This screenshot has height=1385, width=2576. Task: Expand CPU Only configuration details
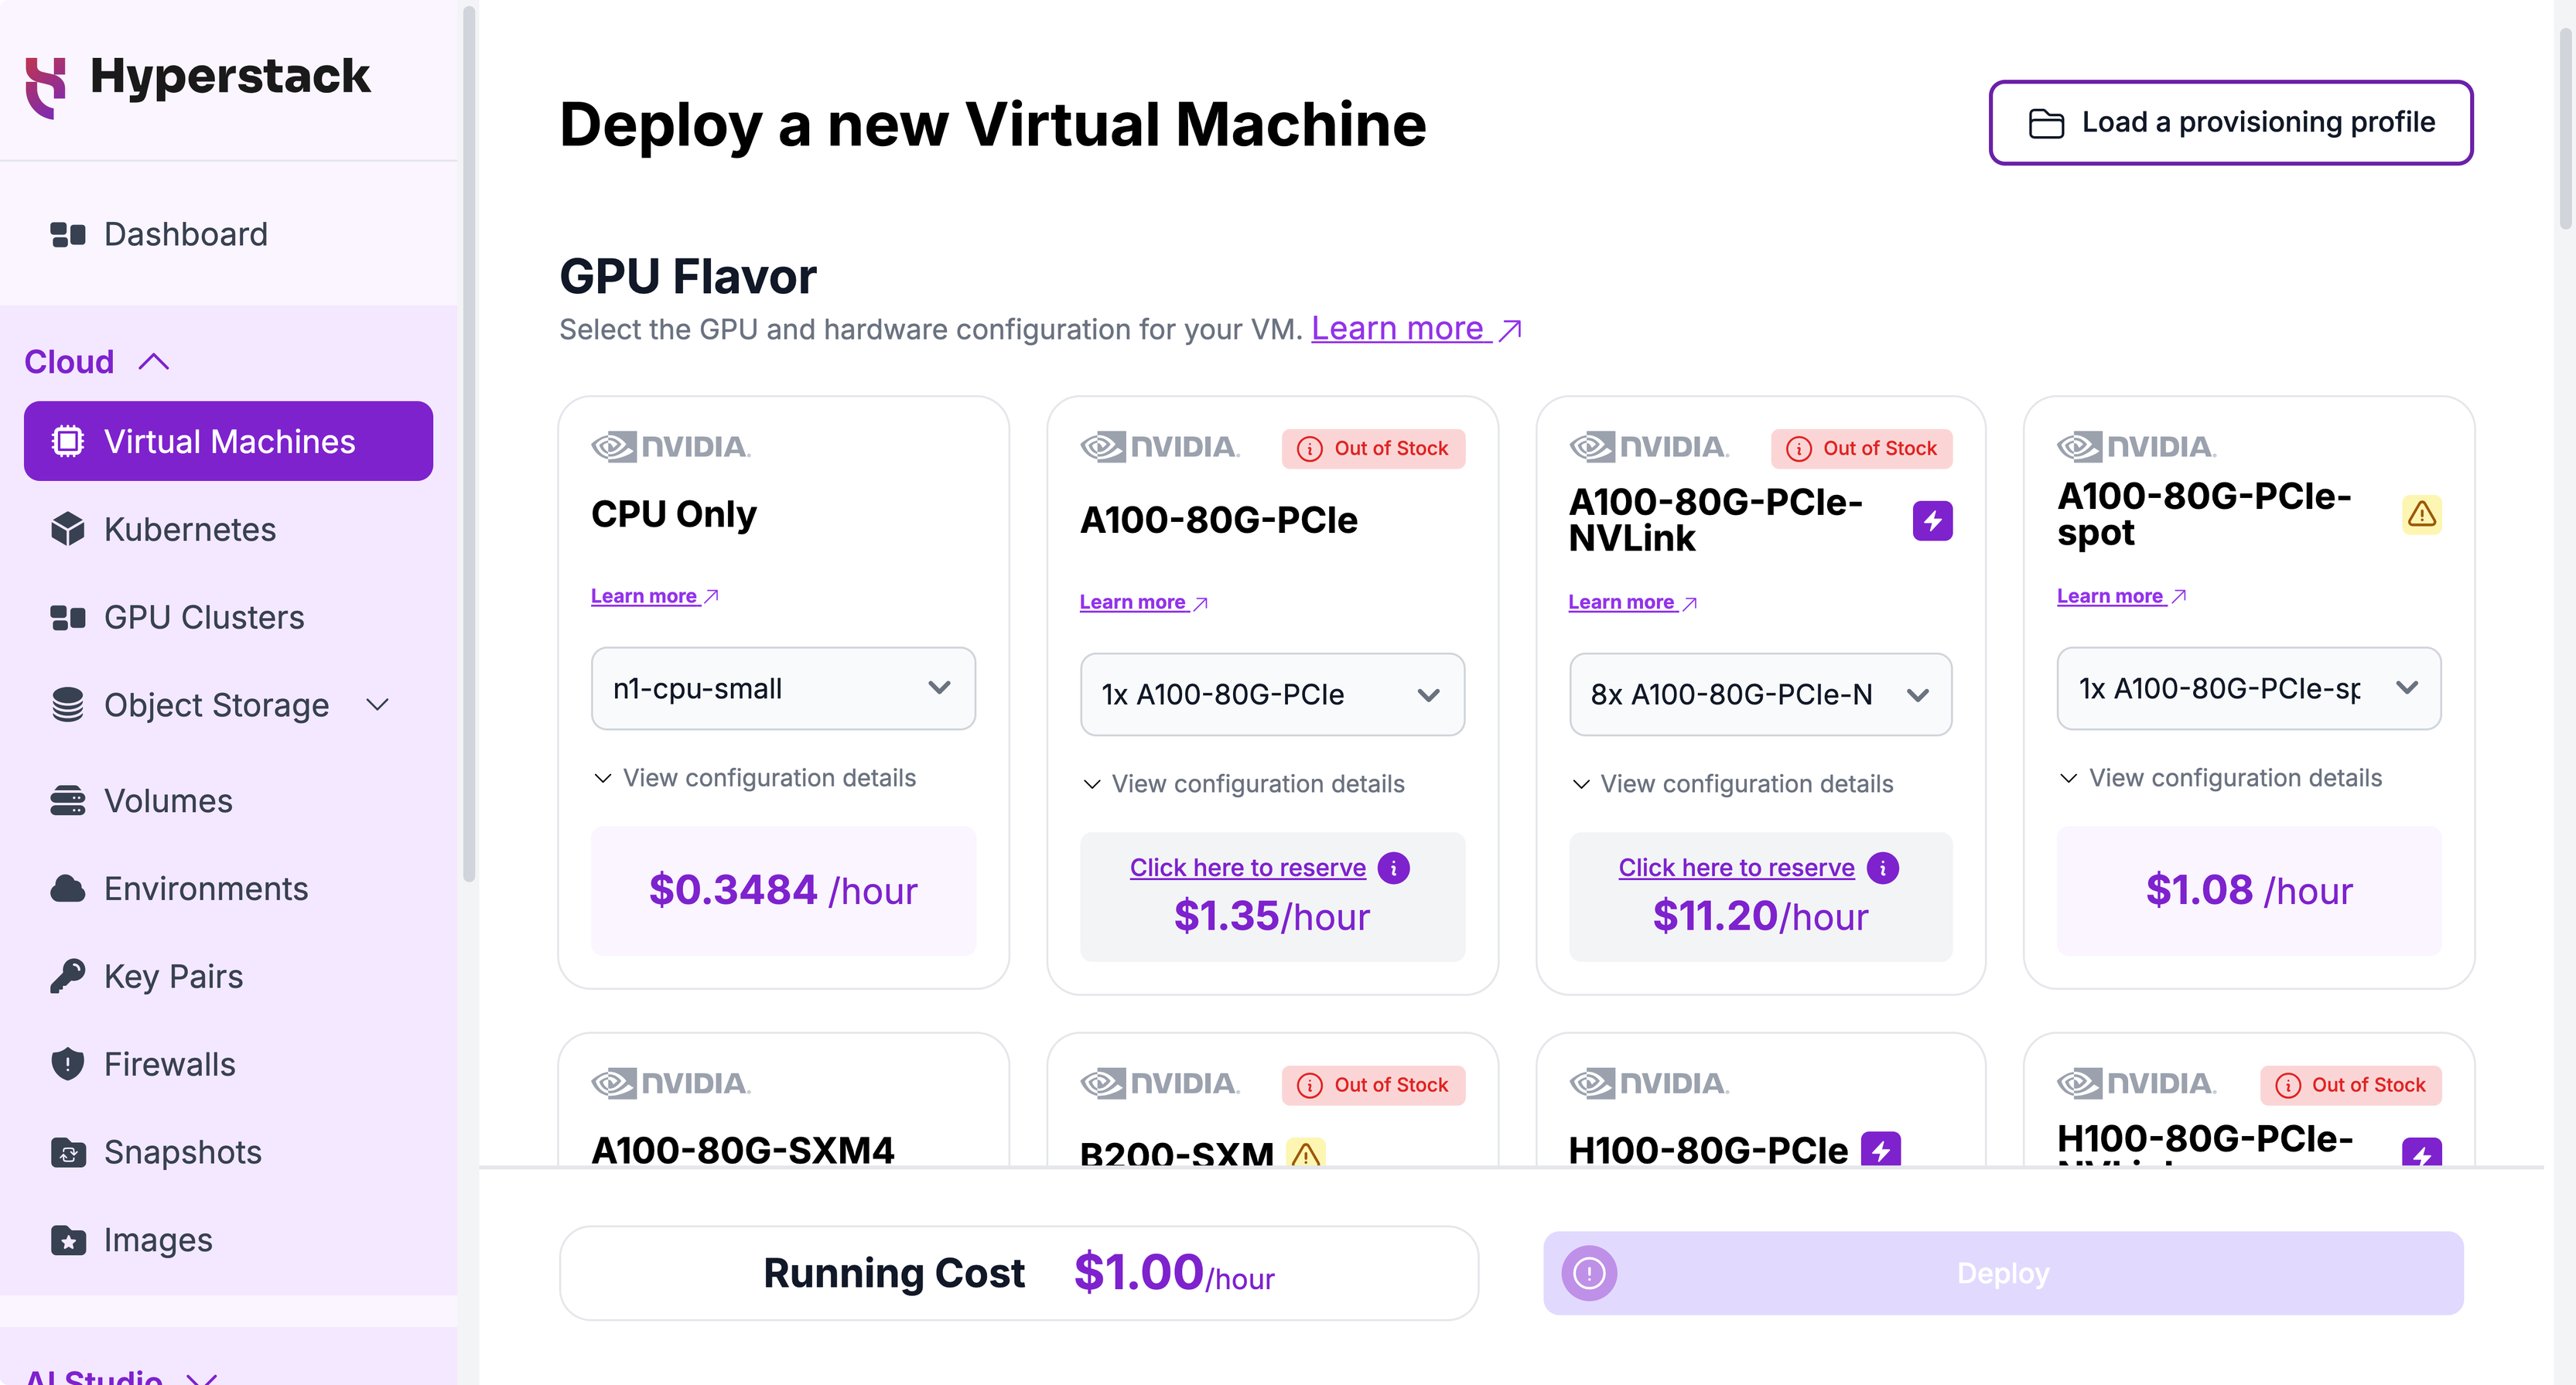coord(754,778)
